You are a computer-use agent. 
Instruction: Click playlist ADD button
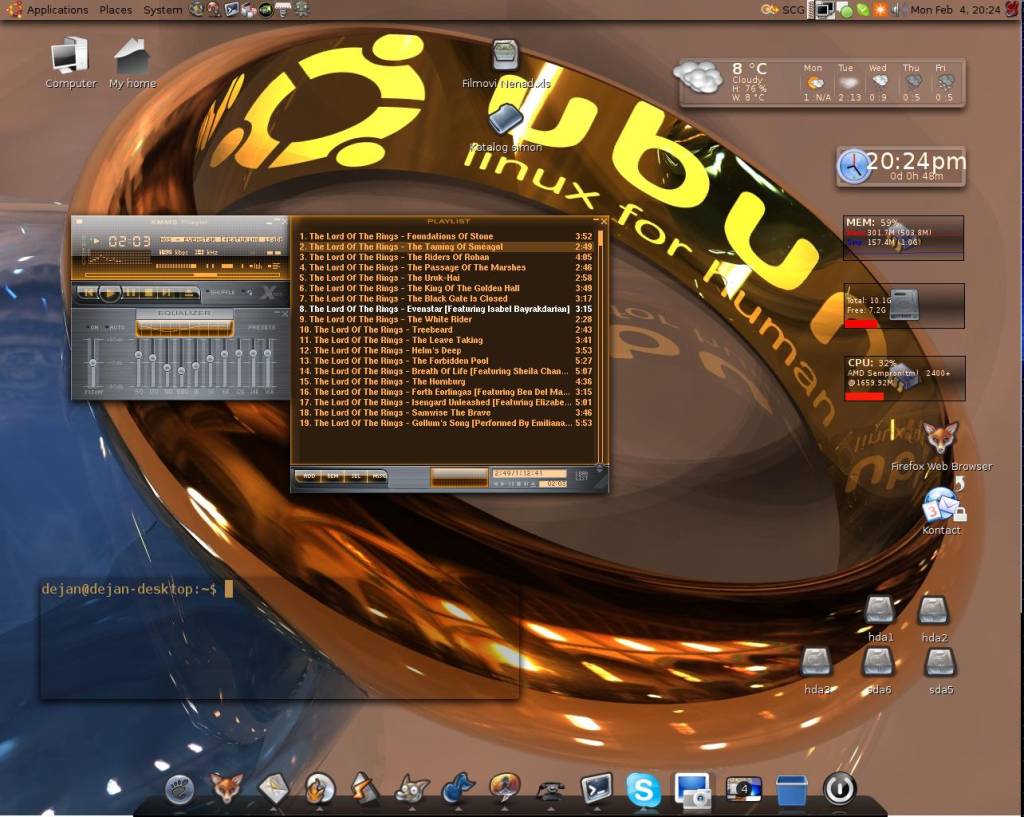tap(310, 476)
